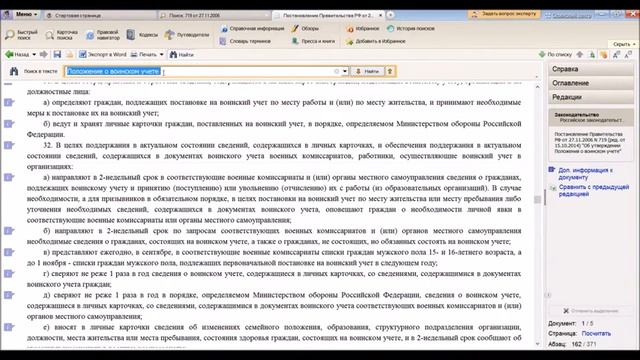Screen dimensions: 640x360
Task: Expand the Назад history dropdown arrow
Action: 34,54
